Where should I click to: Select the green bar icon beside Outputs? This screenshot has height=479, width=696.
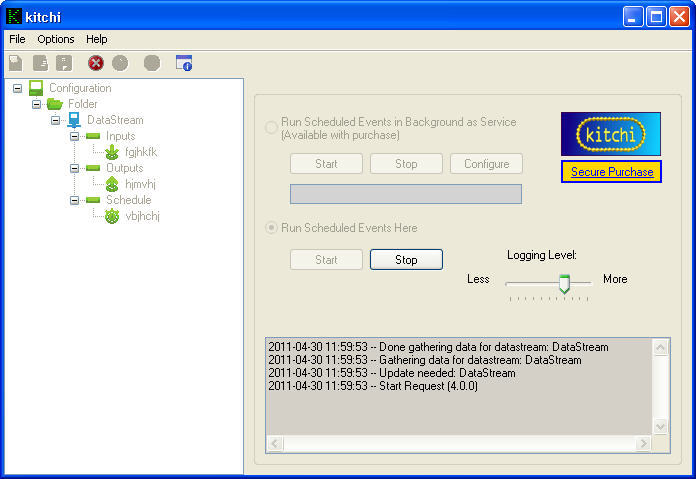tap(93, 168)
